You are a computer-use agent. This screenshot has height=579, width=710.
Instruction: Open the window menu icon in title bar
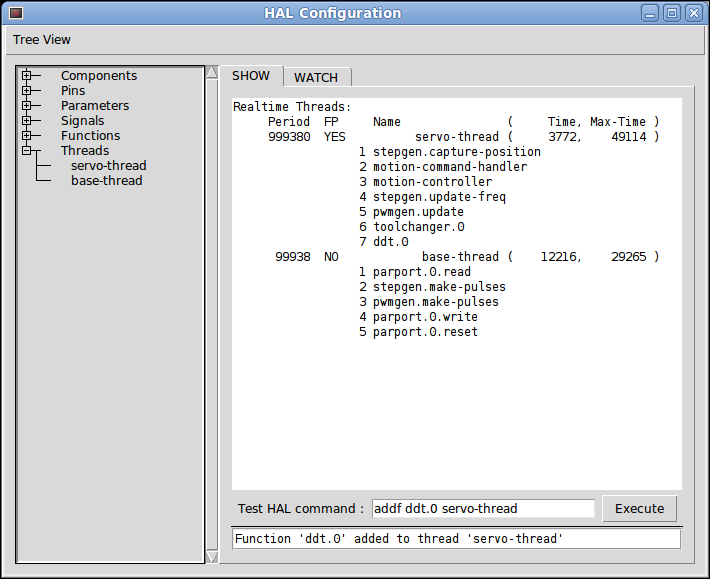[16, 13]
